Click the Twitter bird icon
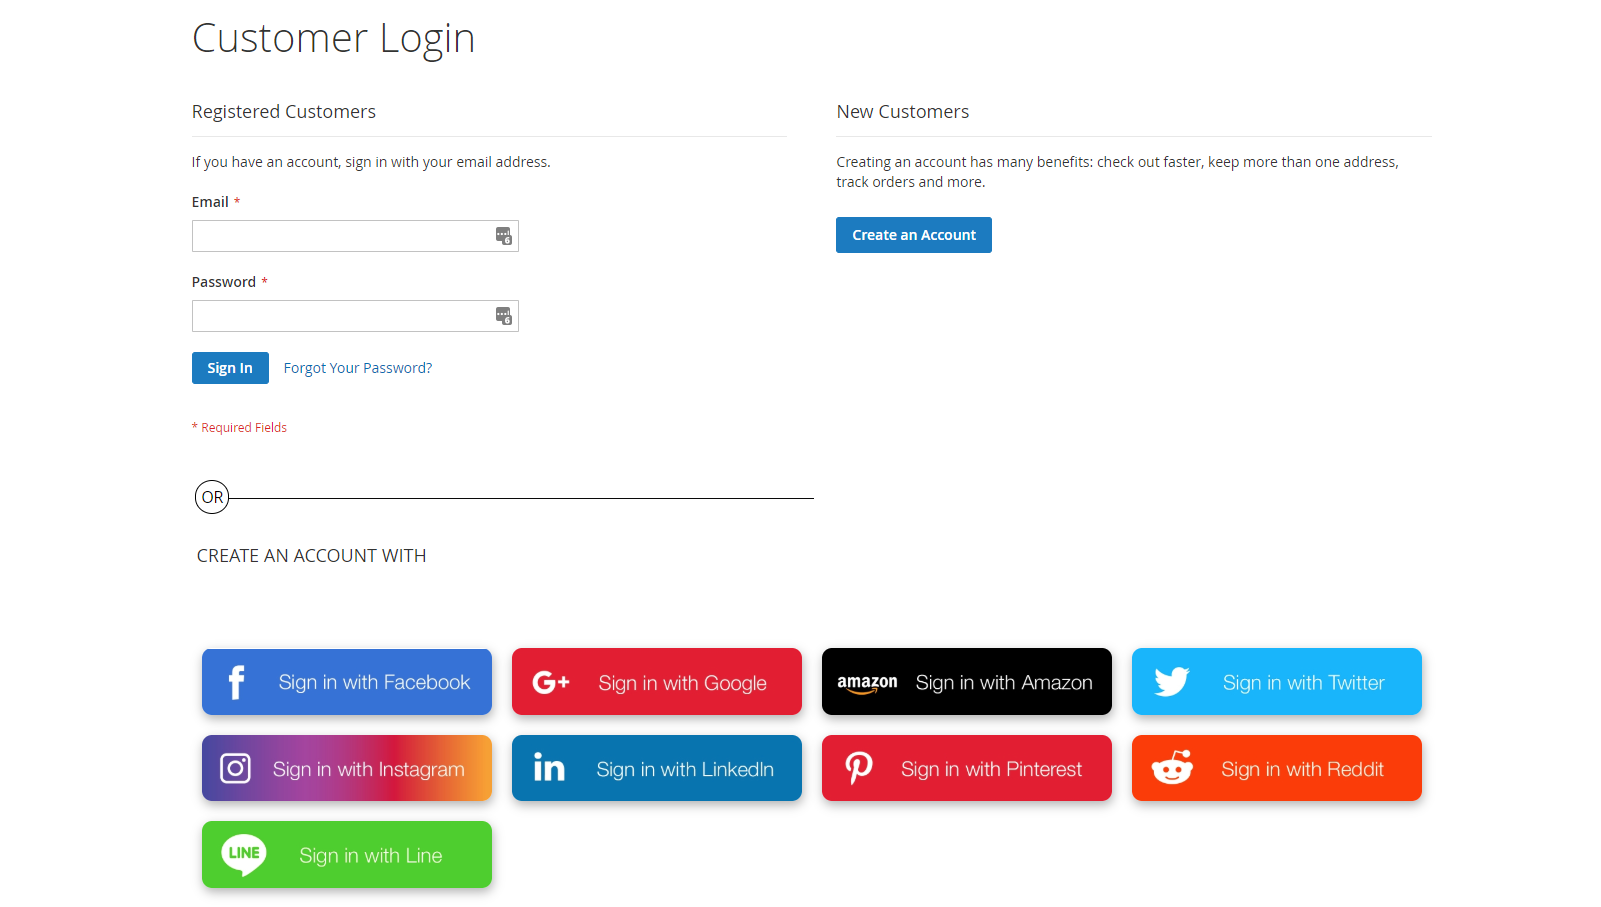The width and height of the screenshot is (1601, 907). tap(1171, 682)
